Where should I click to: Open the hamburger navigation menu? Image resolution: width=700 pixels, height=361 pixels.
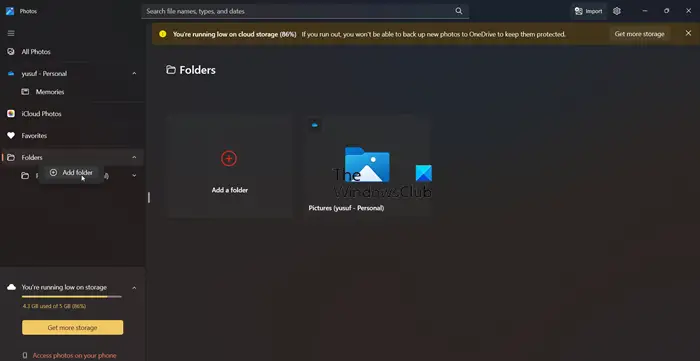pos(11,33)
